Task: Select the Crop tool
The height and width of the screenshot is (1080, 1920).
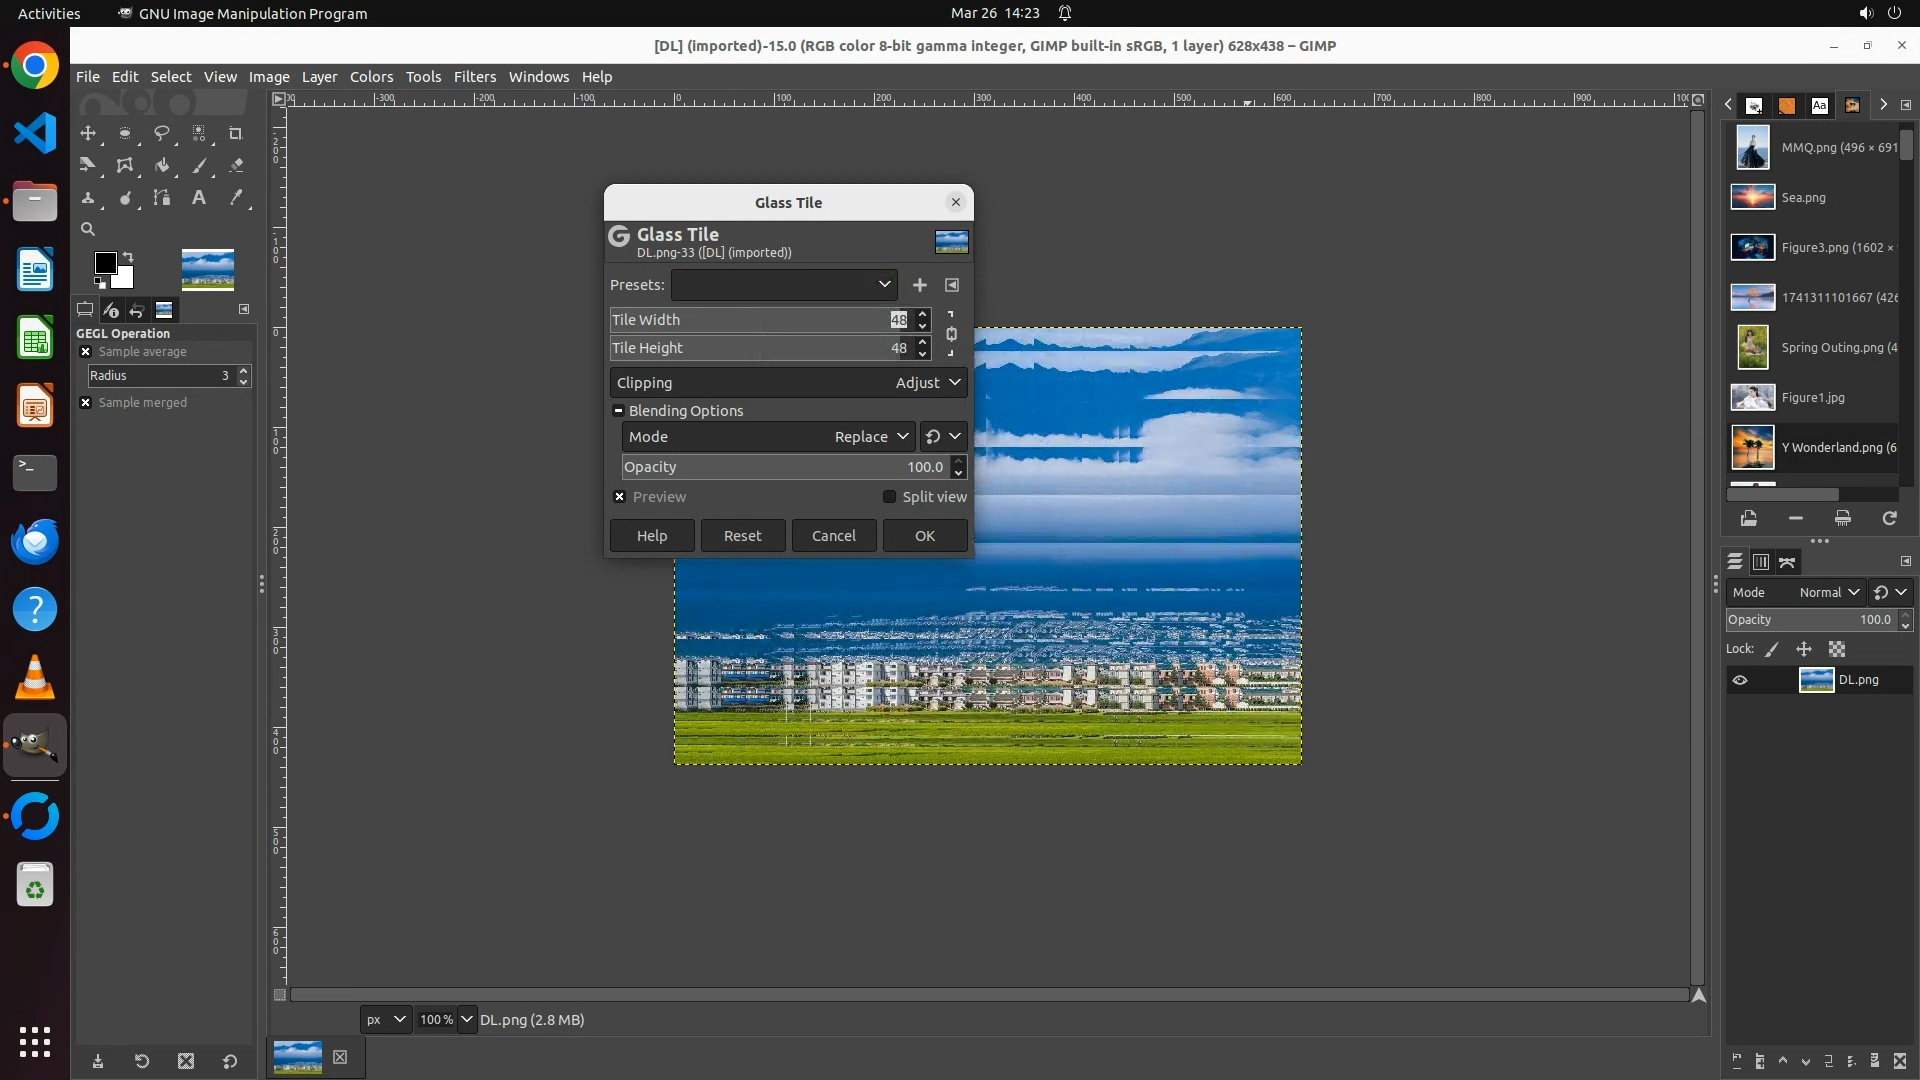Action: pyautogui.click(x=236, y=133)
